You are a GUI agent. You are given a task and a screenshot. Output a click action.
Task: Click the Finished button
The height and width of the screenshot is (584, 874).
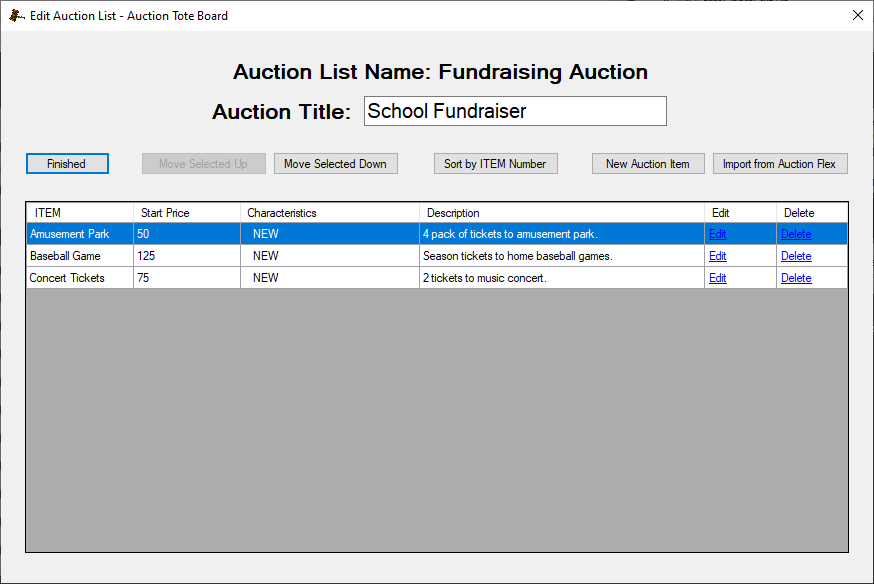[67, 164]
